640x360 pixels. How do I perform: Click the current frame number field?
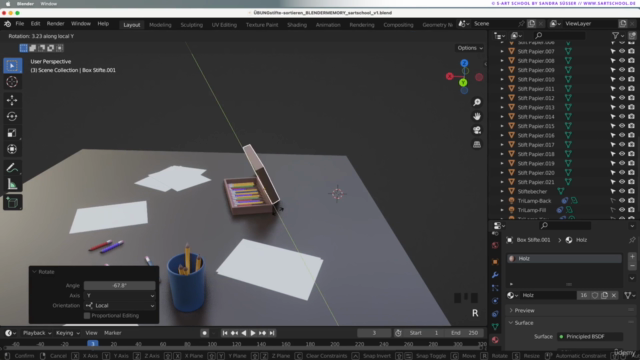point(374,333)
